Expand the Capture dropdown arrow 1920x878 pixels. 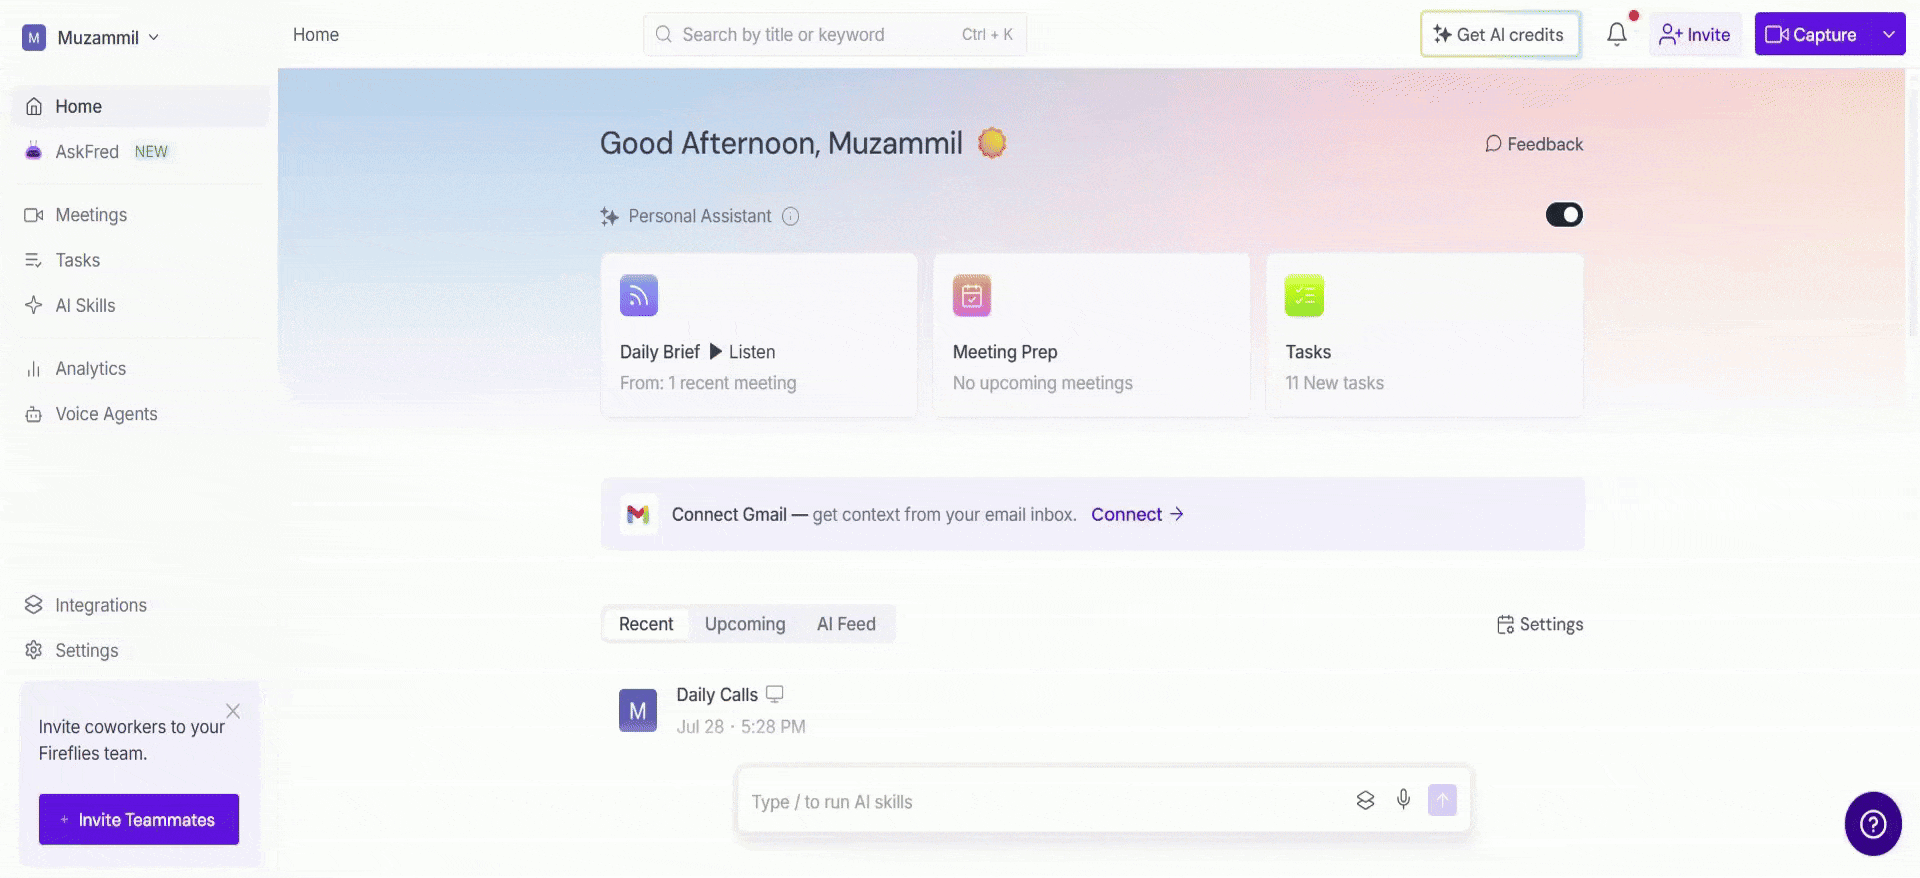point(1889,34)
